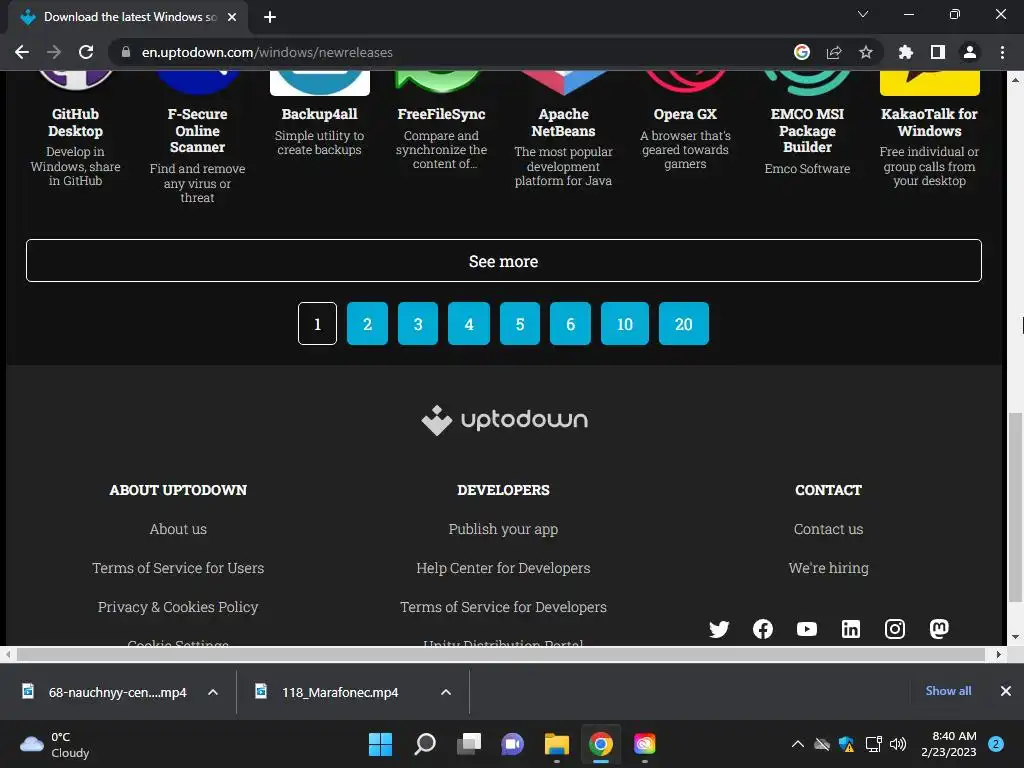
Task: Go to page 5 of new releases
Action: click(x=520, y=323)
